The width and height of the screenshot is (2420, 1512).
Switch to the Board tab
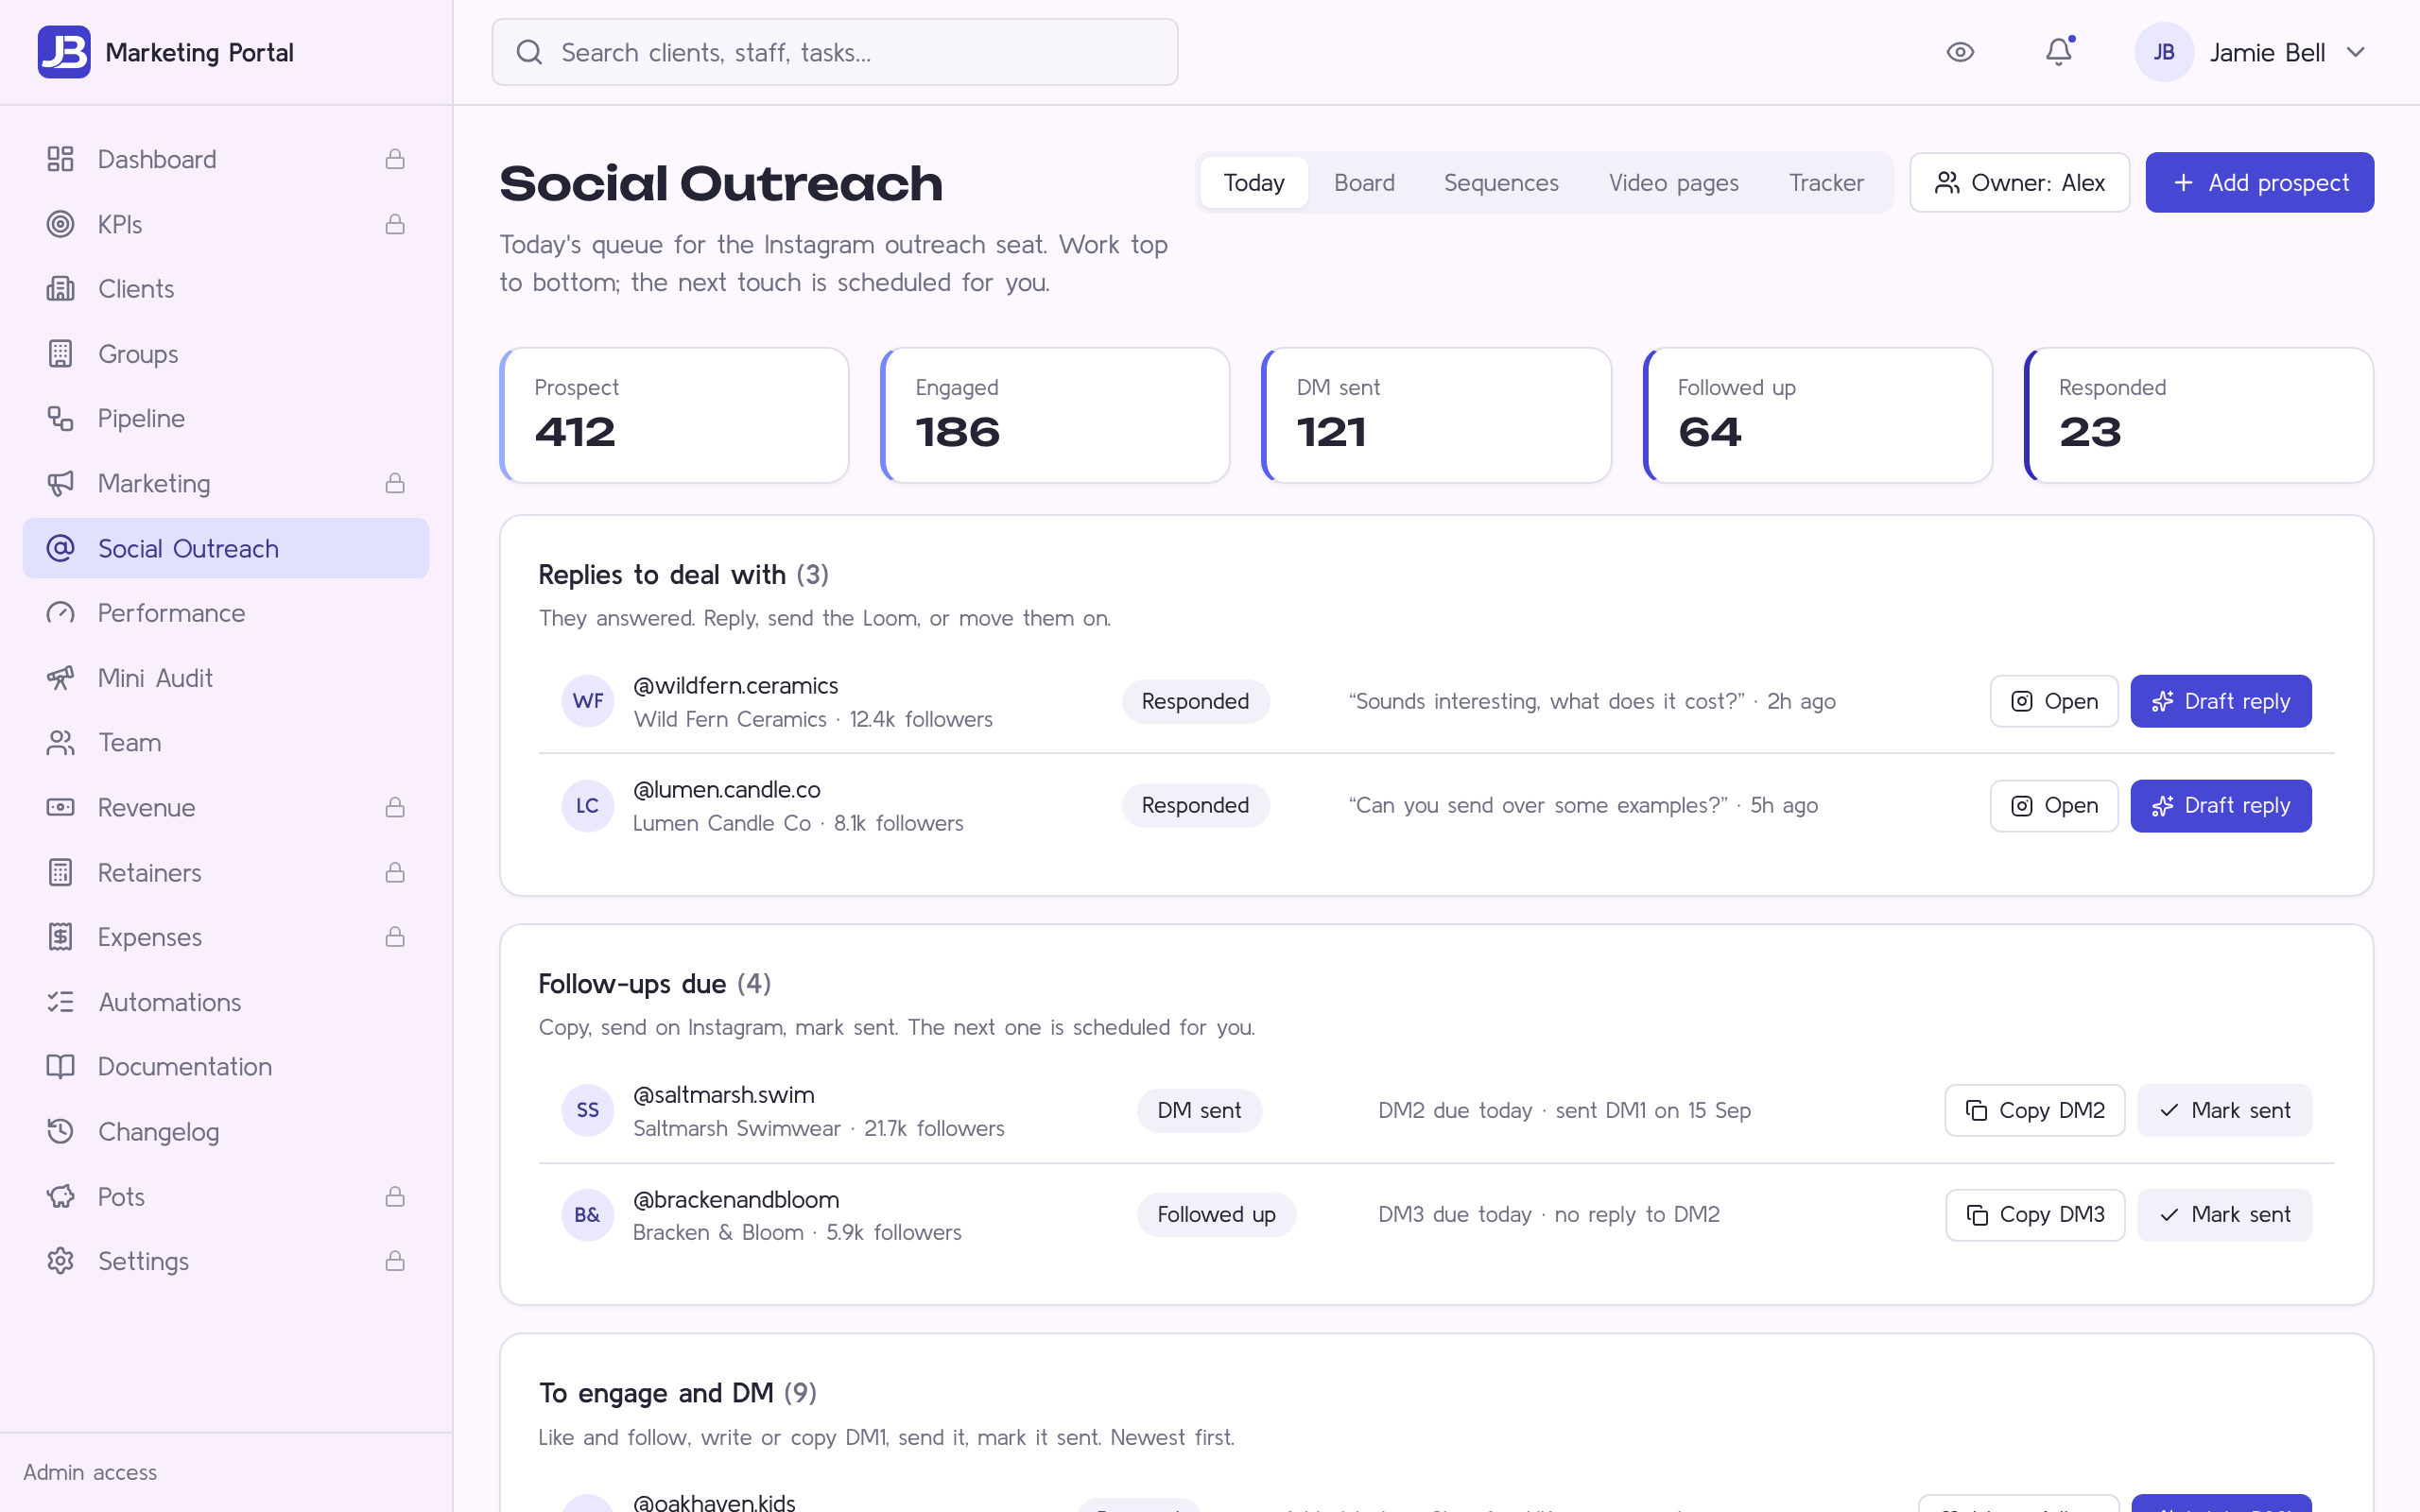[x=1364, y=182]
